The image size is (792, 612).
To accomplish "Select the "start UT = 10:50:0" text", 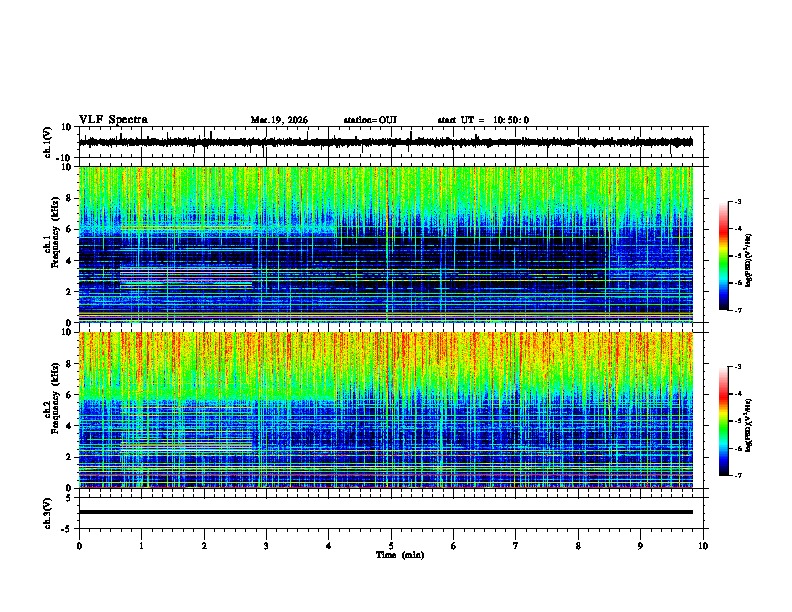I will (483, 120).
